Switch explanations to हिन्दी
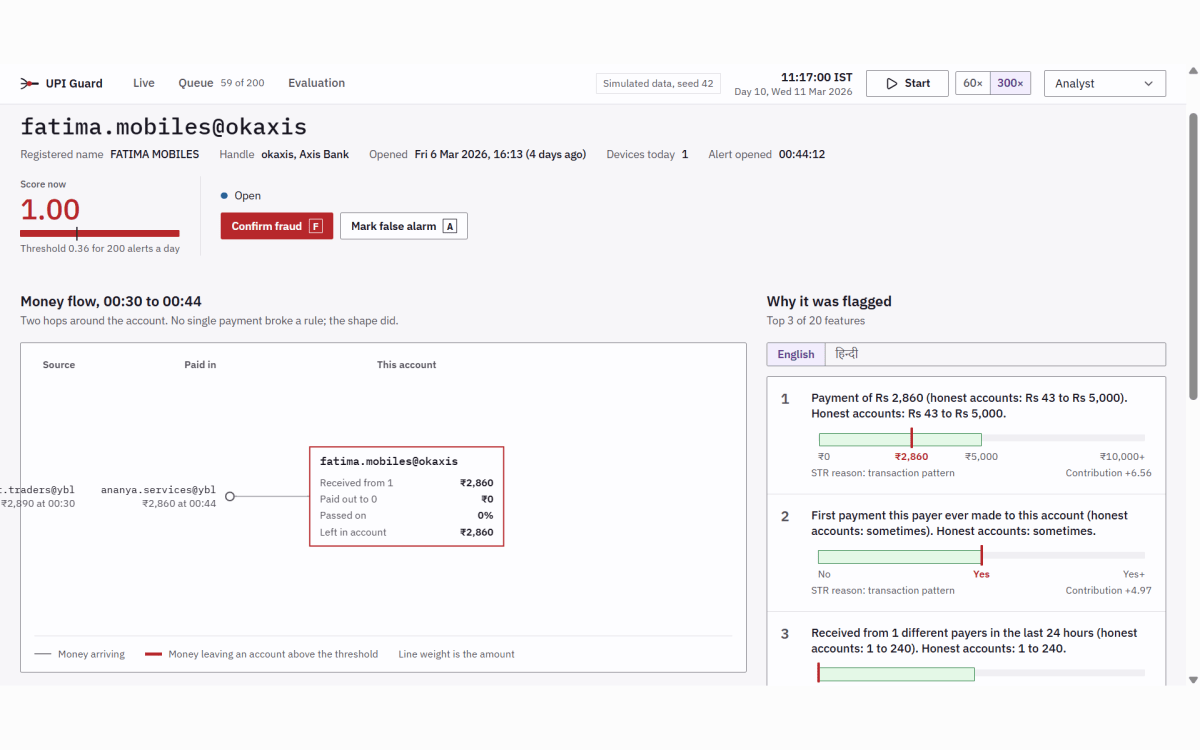The image size is (1200, 750). [x=847, y=354]
